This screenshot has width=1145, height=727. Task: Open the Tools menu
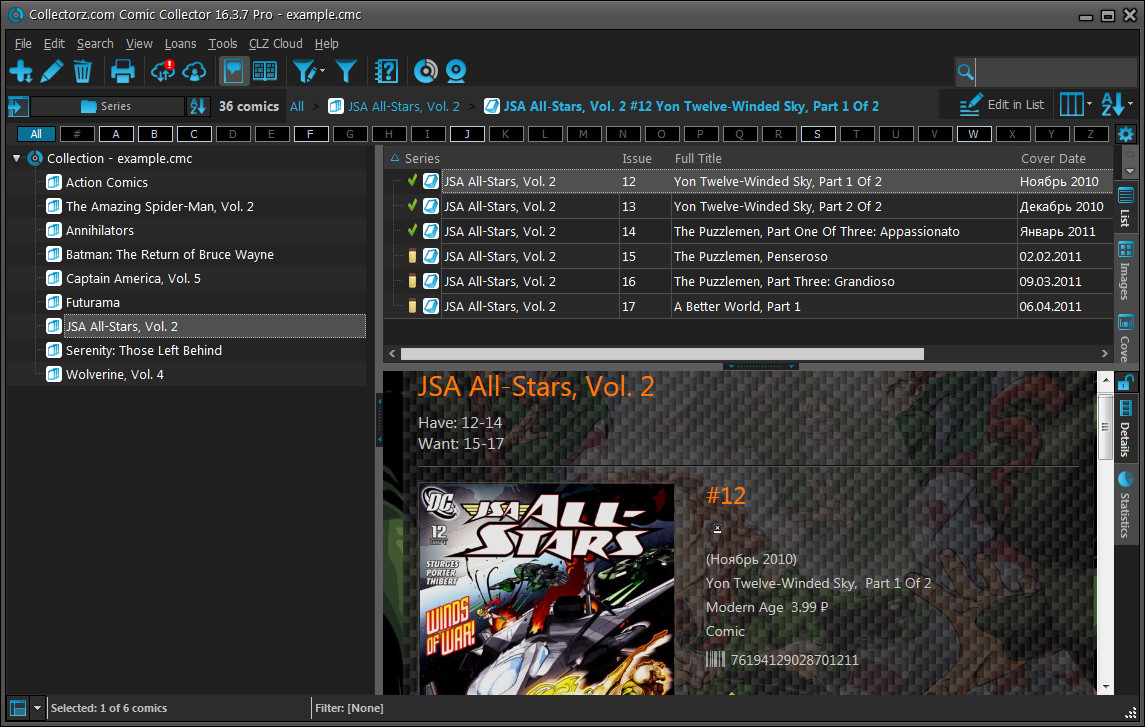pos(223,44)
